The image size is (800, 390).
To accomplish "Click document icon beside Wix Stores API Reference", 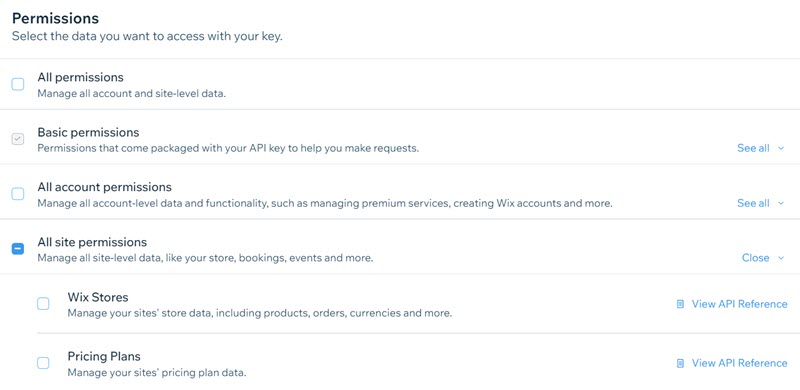I will tap(680, 304).
